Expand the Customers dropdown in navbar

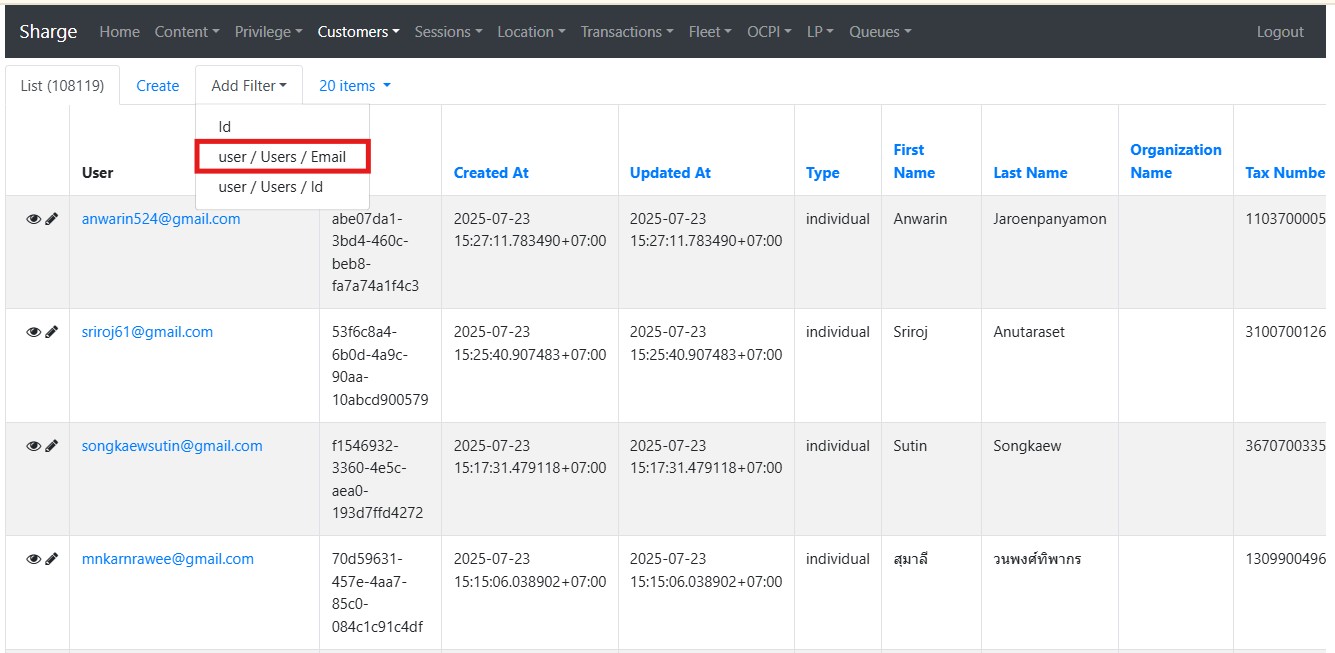coord(358,32)
